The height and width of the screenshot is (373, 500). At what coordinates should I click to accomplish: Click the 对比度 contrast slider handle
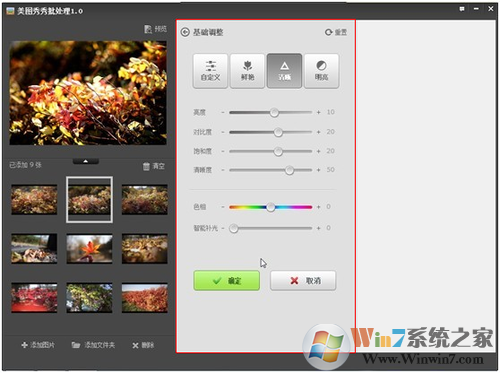(x=278, y=132)
